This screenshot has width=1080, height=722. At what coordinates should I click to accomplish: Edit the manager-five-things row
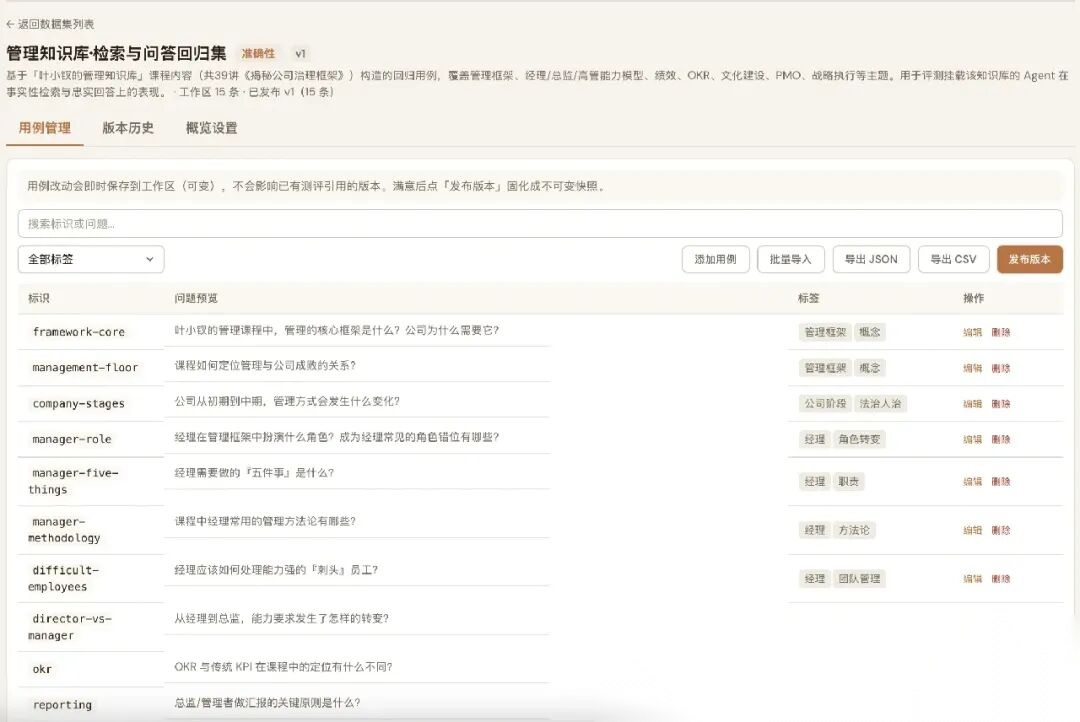(973, 482)
